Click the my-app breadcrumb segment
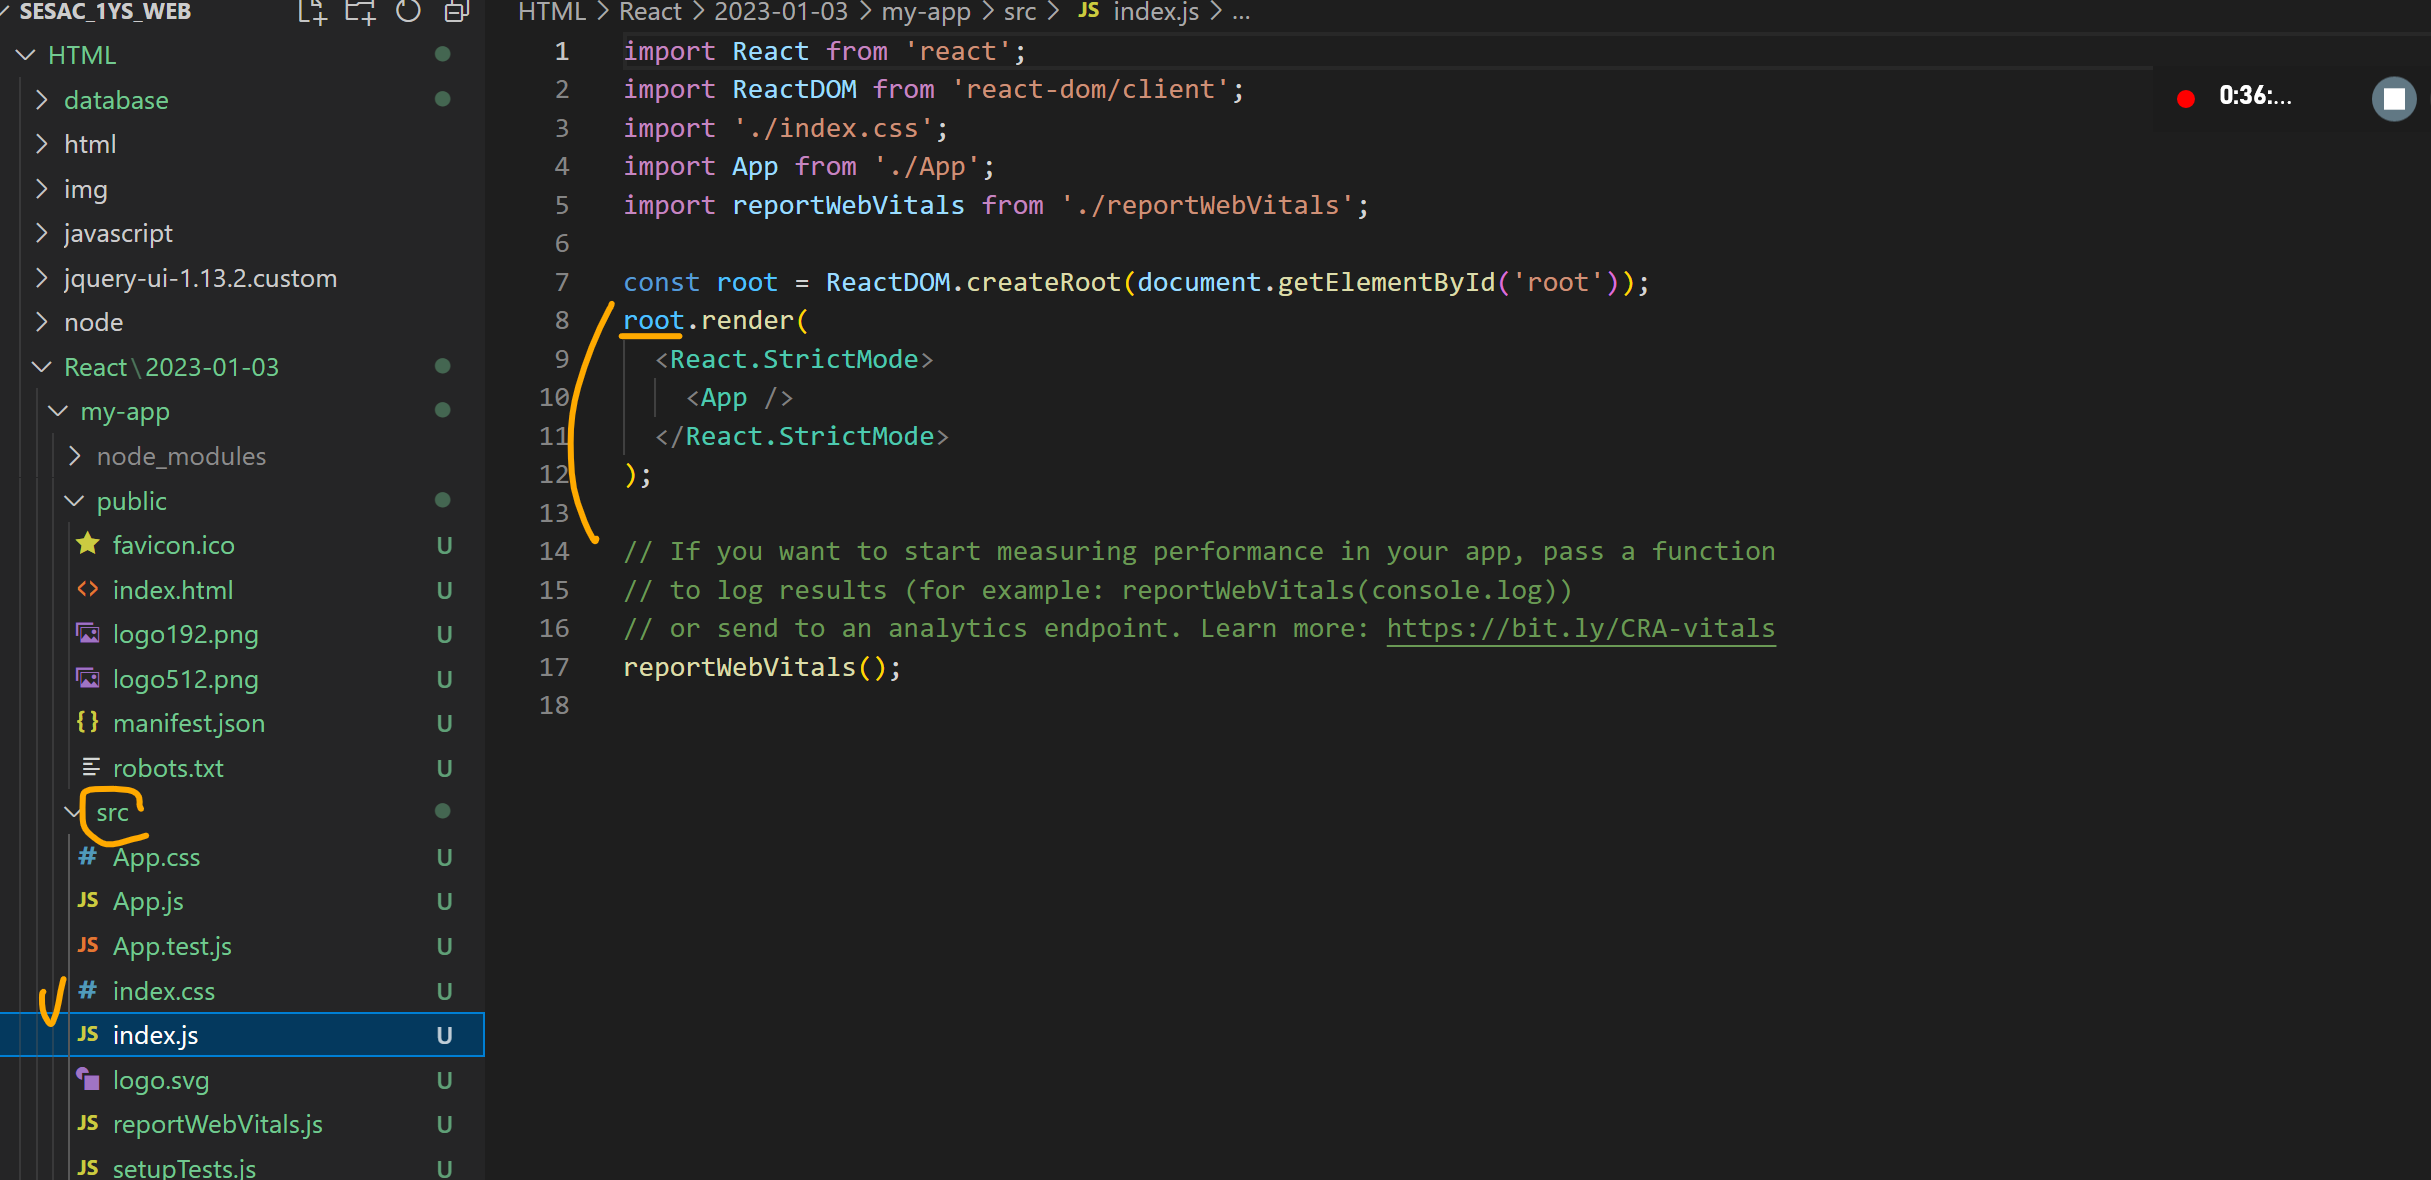This screenshot has width=2431, height=1180. tap(925, 12)
